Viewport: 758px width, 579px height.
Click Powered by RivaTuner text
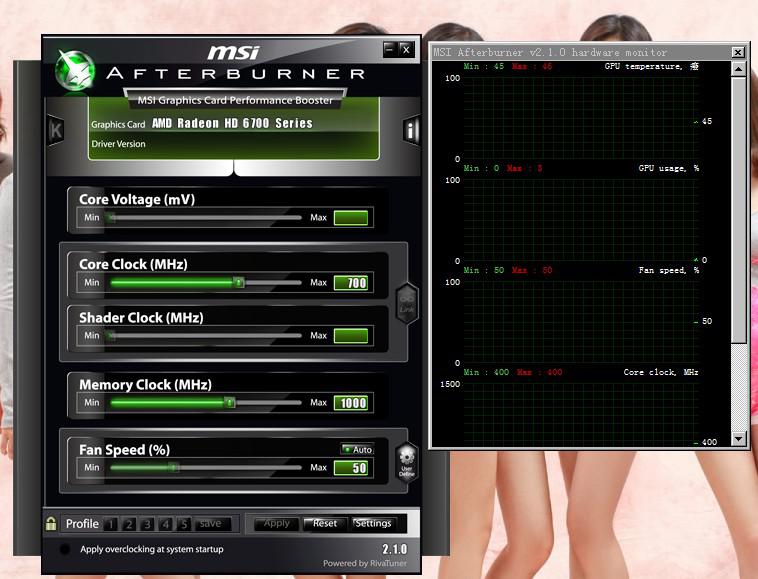pos(365,563)
